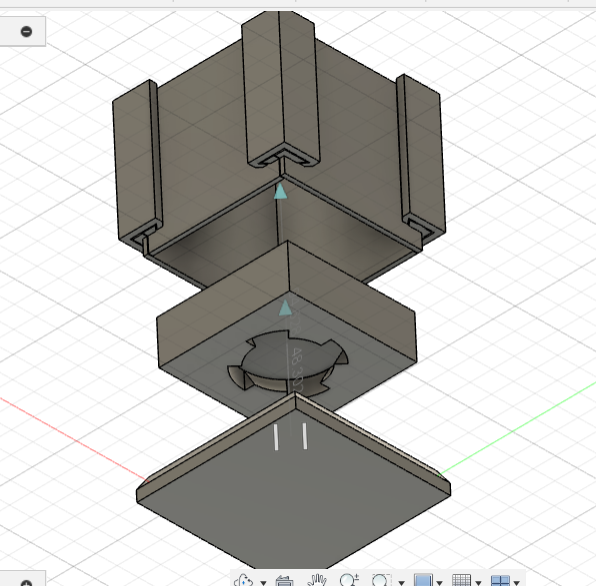The height and width of the screenshot is (586, 596).
Task: Select the Orbit tool in the navigation bar
Action: click(x=244, y=581)
